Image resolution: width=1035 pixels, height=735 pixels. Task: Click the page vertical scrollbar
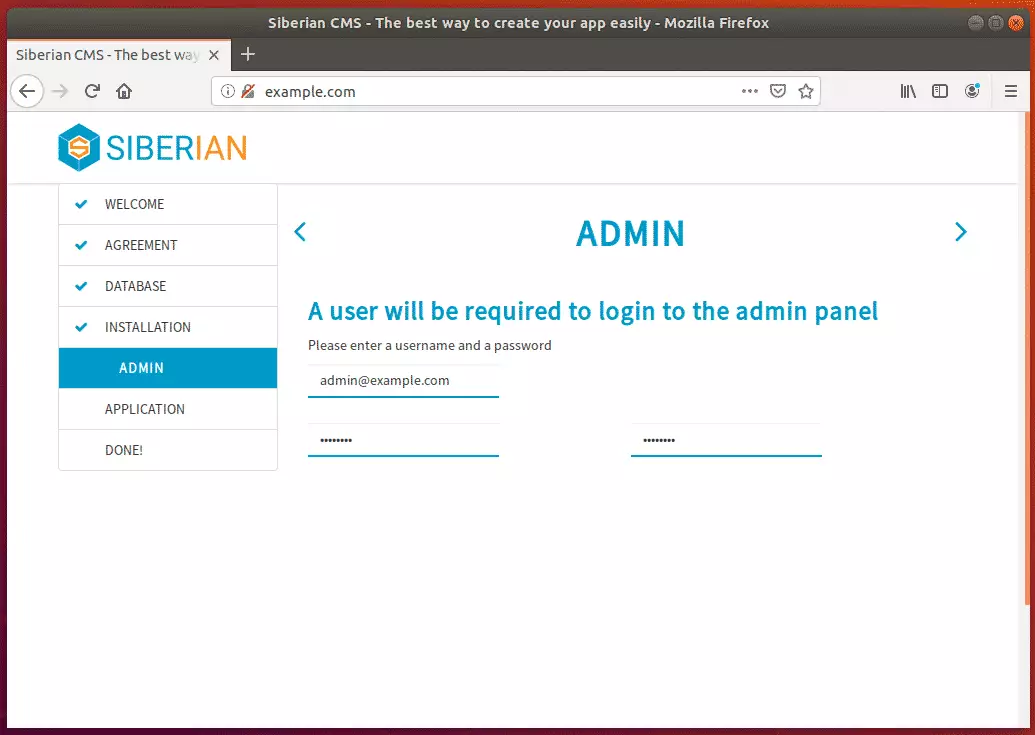(x=1026, y=356)
